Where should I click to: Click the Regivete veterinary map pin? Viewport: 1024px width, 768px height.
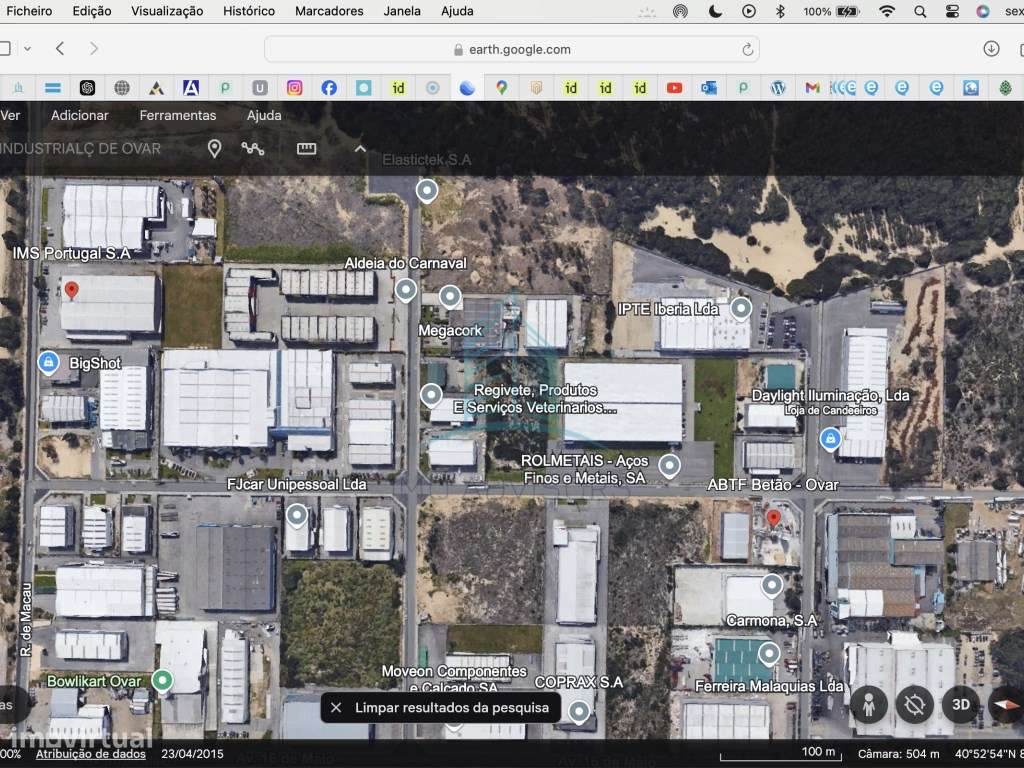click(x=431, y=395)
